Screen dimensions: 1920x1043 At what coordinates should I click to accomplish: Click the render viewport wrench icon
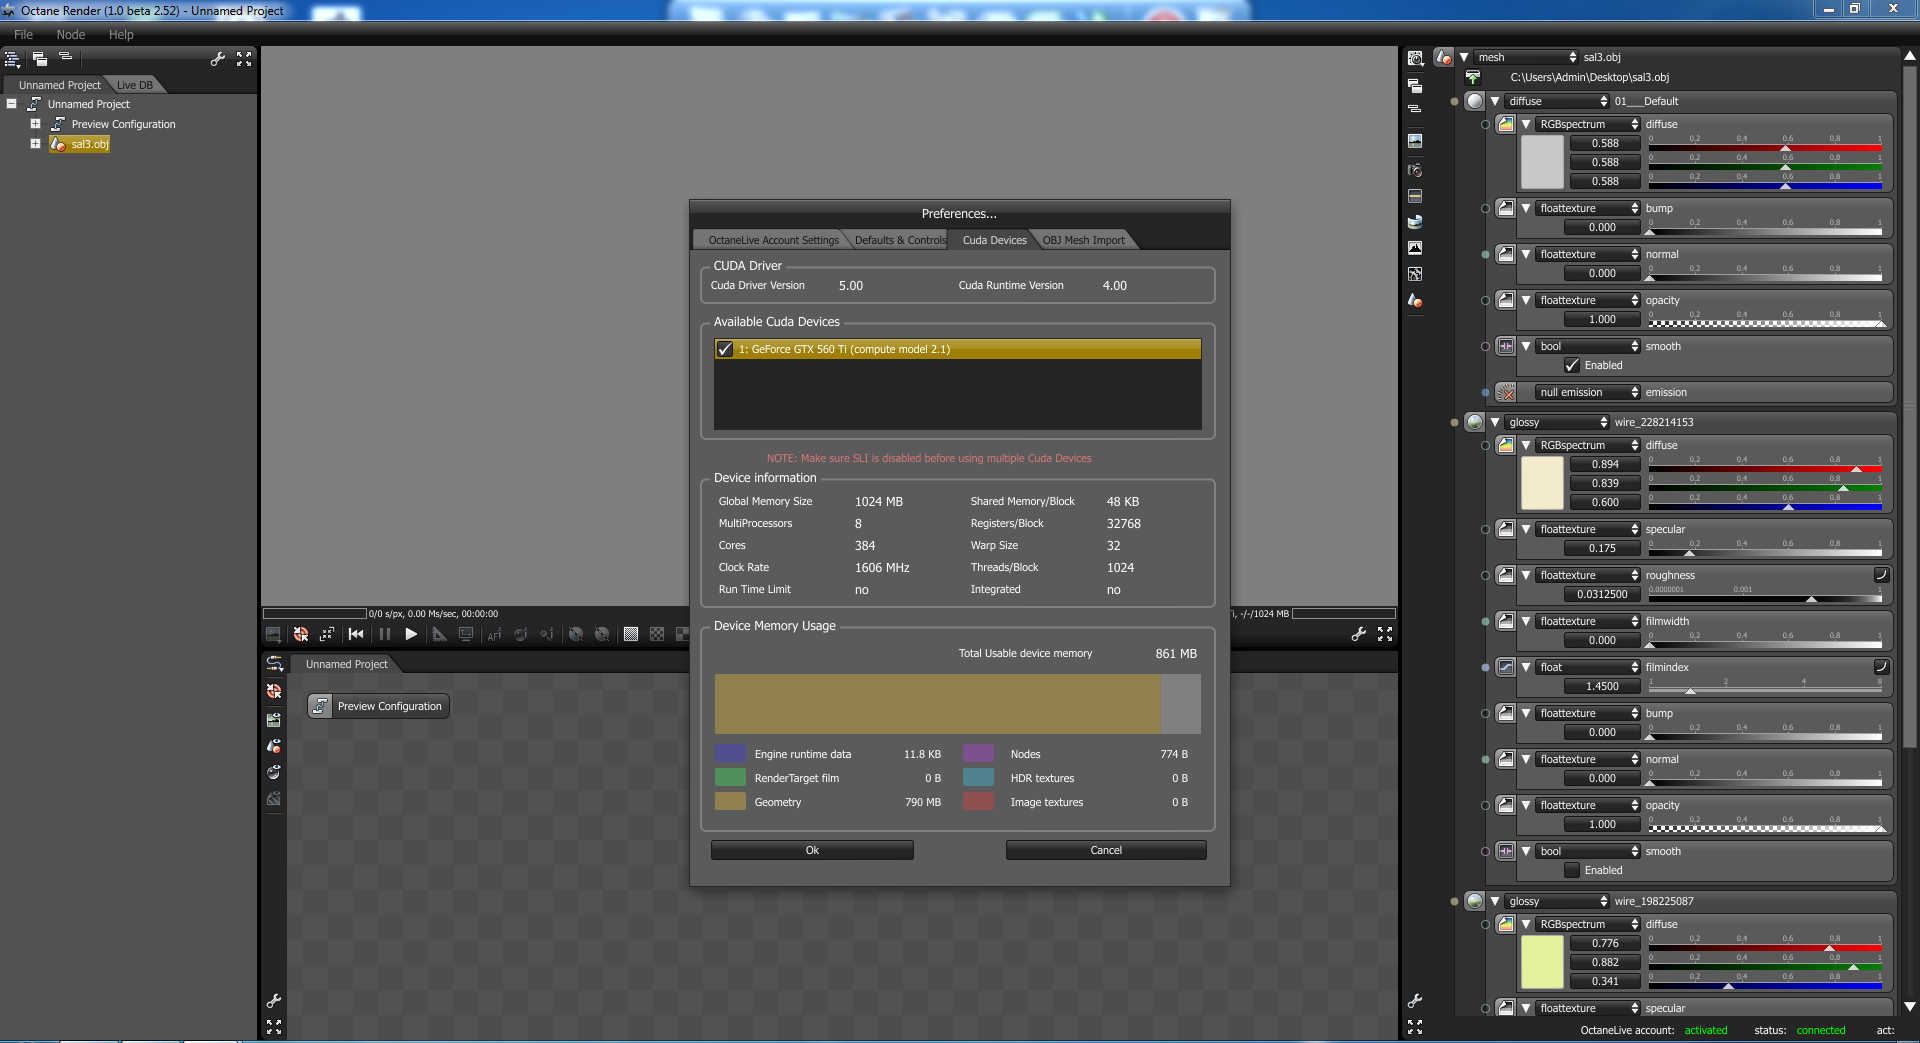[1358, 634]
